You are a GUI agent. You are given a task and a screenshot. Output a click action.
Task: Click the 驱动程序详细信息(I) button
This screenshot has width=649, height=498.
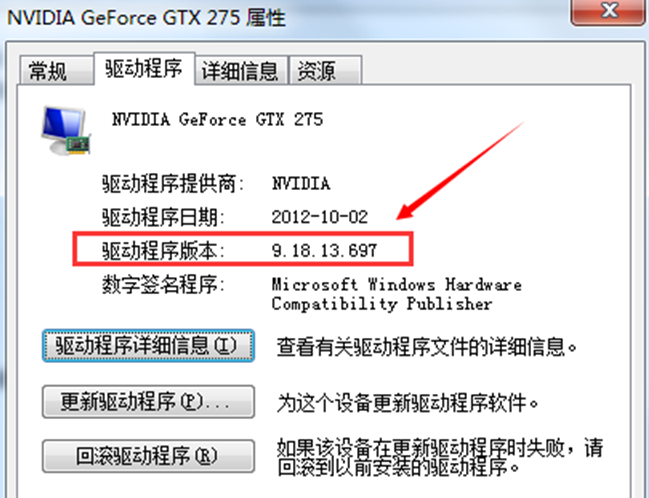coord(148,346)
